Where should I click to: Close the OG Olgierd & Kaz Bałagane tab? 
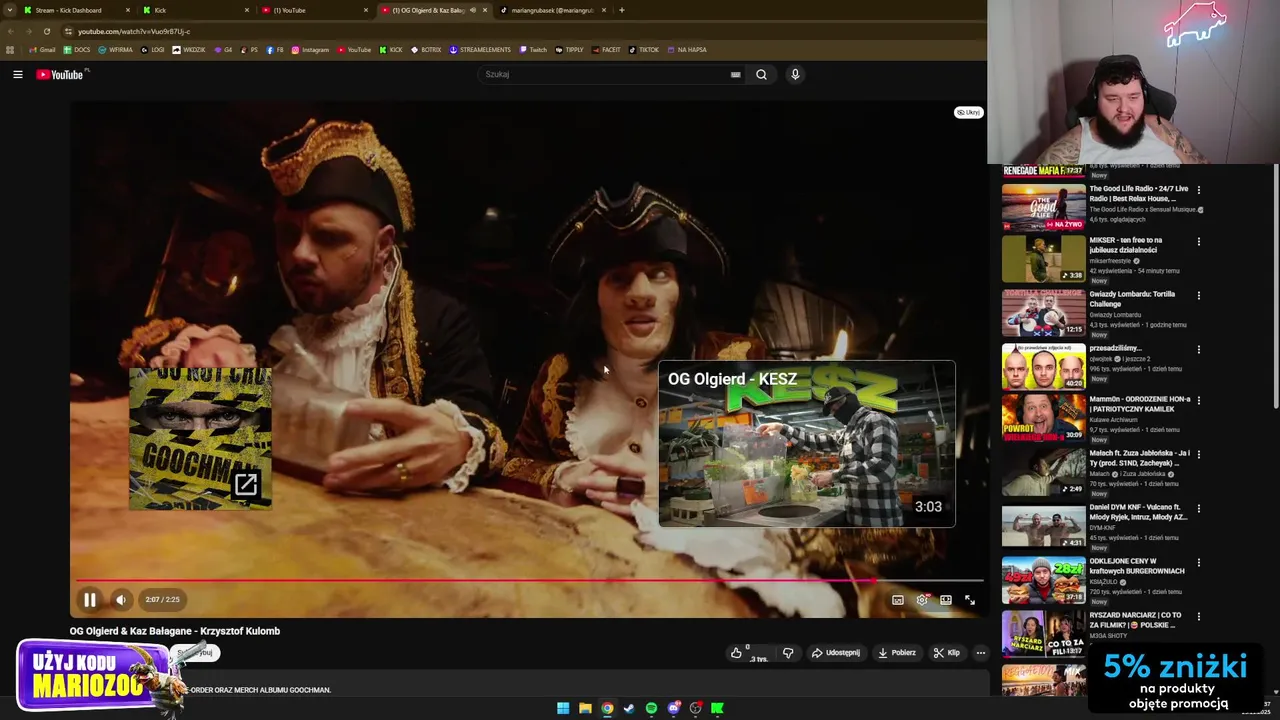(x=485, y=10)
